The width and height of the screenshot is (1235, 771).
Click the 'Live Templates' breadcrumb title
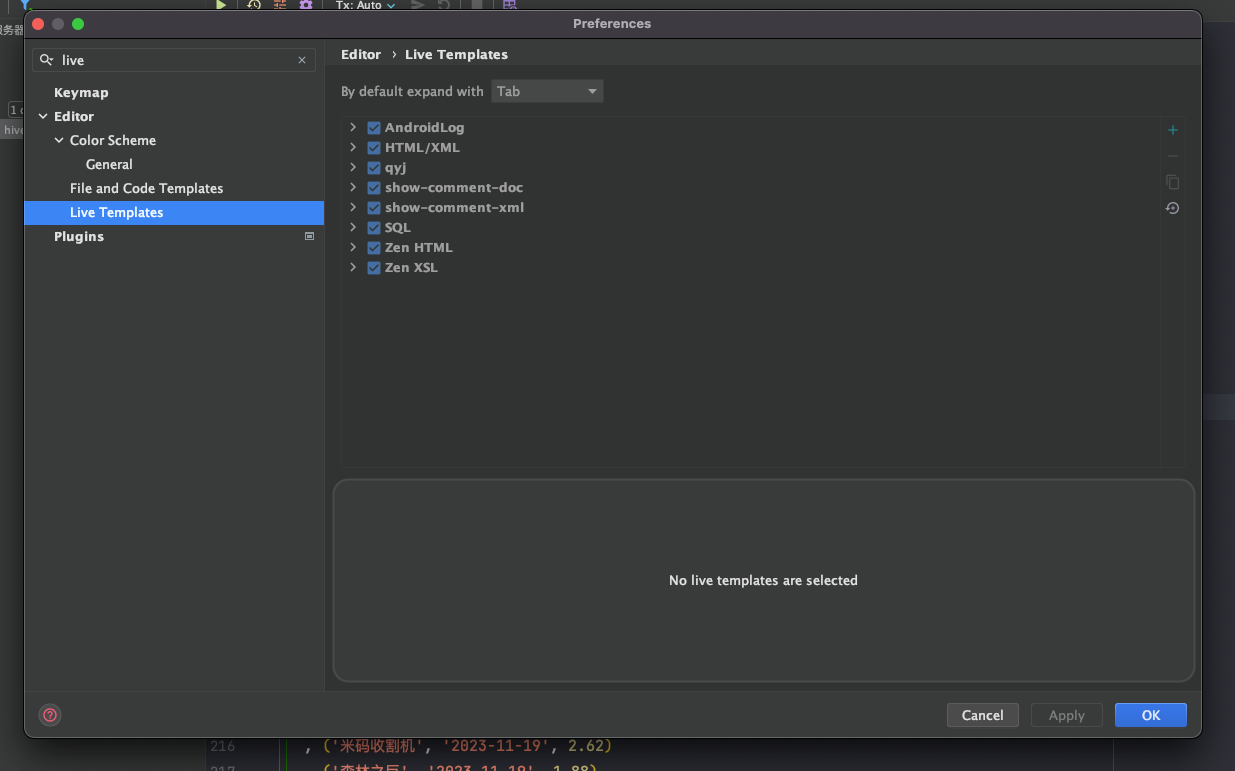[456, 55]
